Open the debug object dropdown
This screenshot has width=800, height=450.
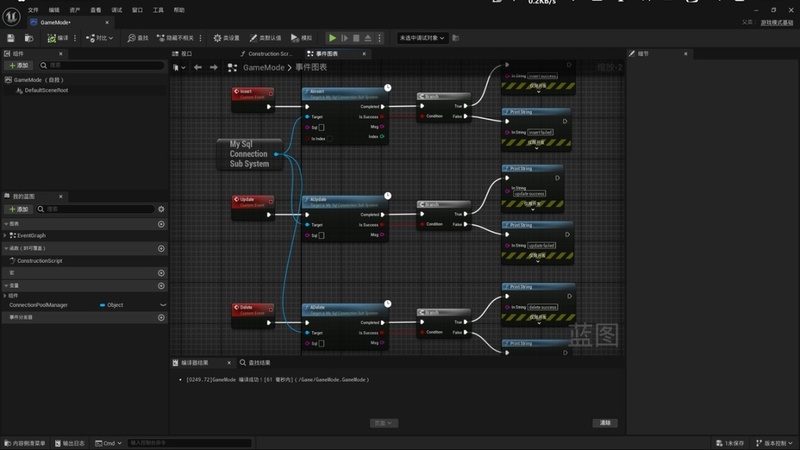[422, 38]
